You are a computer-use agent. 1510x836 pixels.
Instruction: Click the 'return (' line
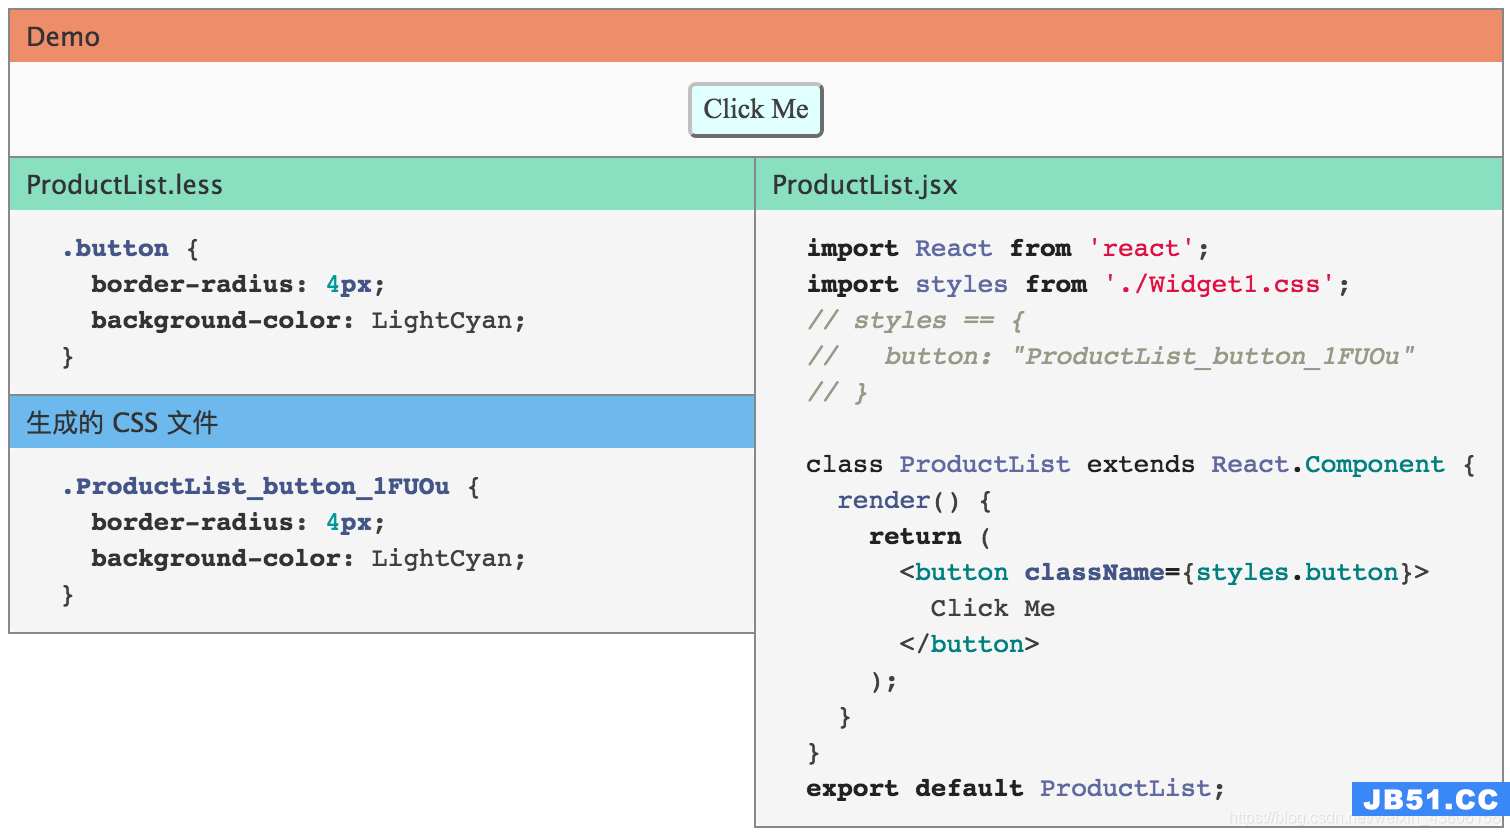point(930,536)
